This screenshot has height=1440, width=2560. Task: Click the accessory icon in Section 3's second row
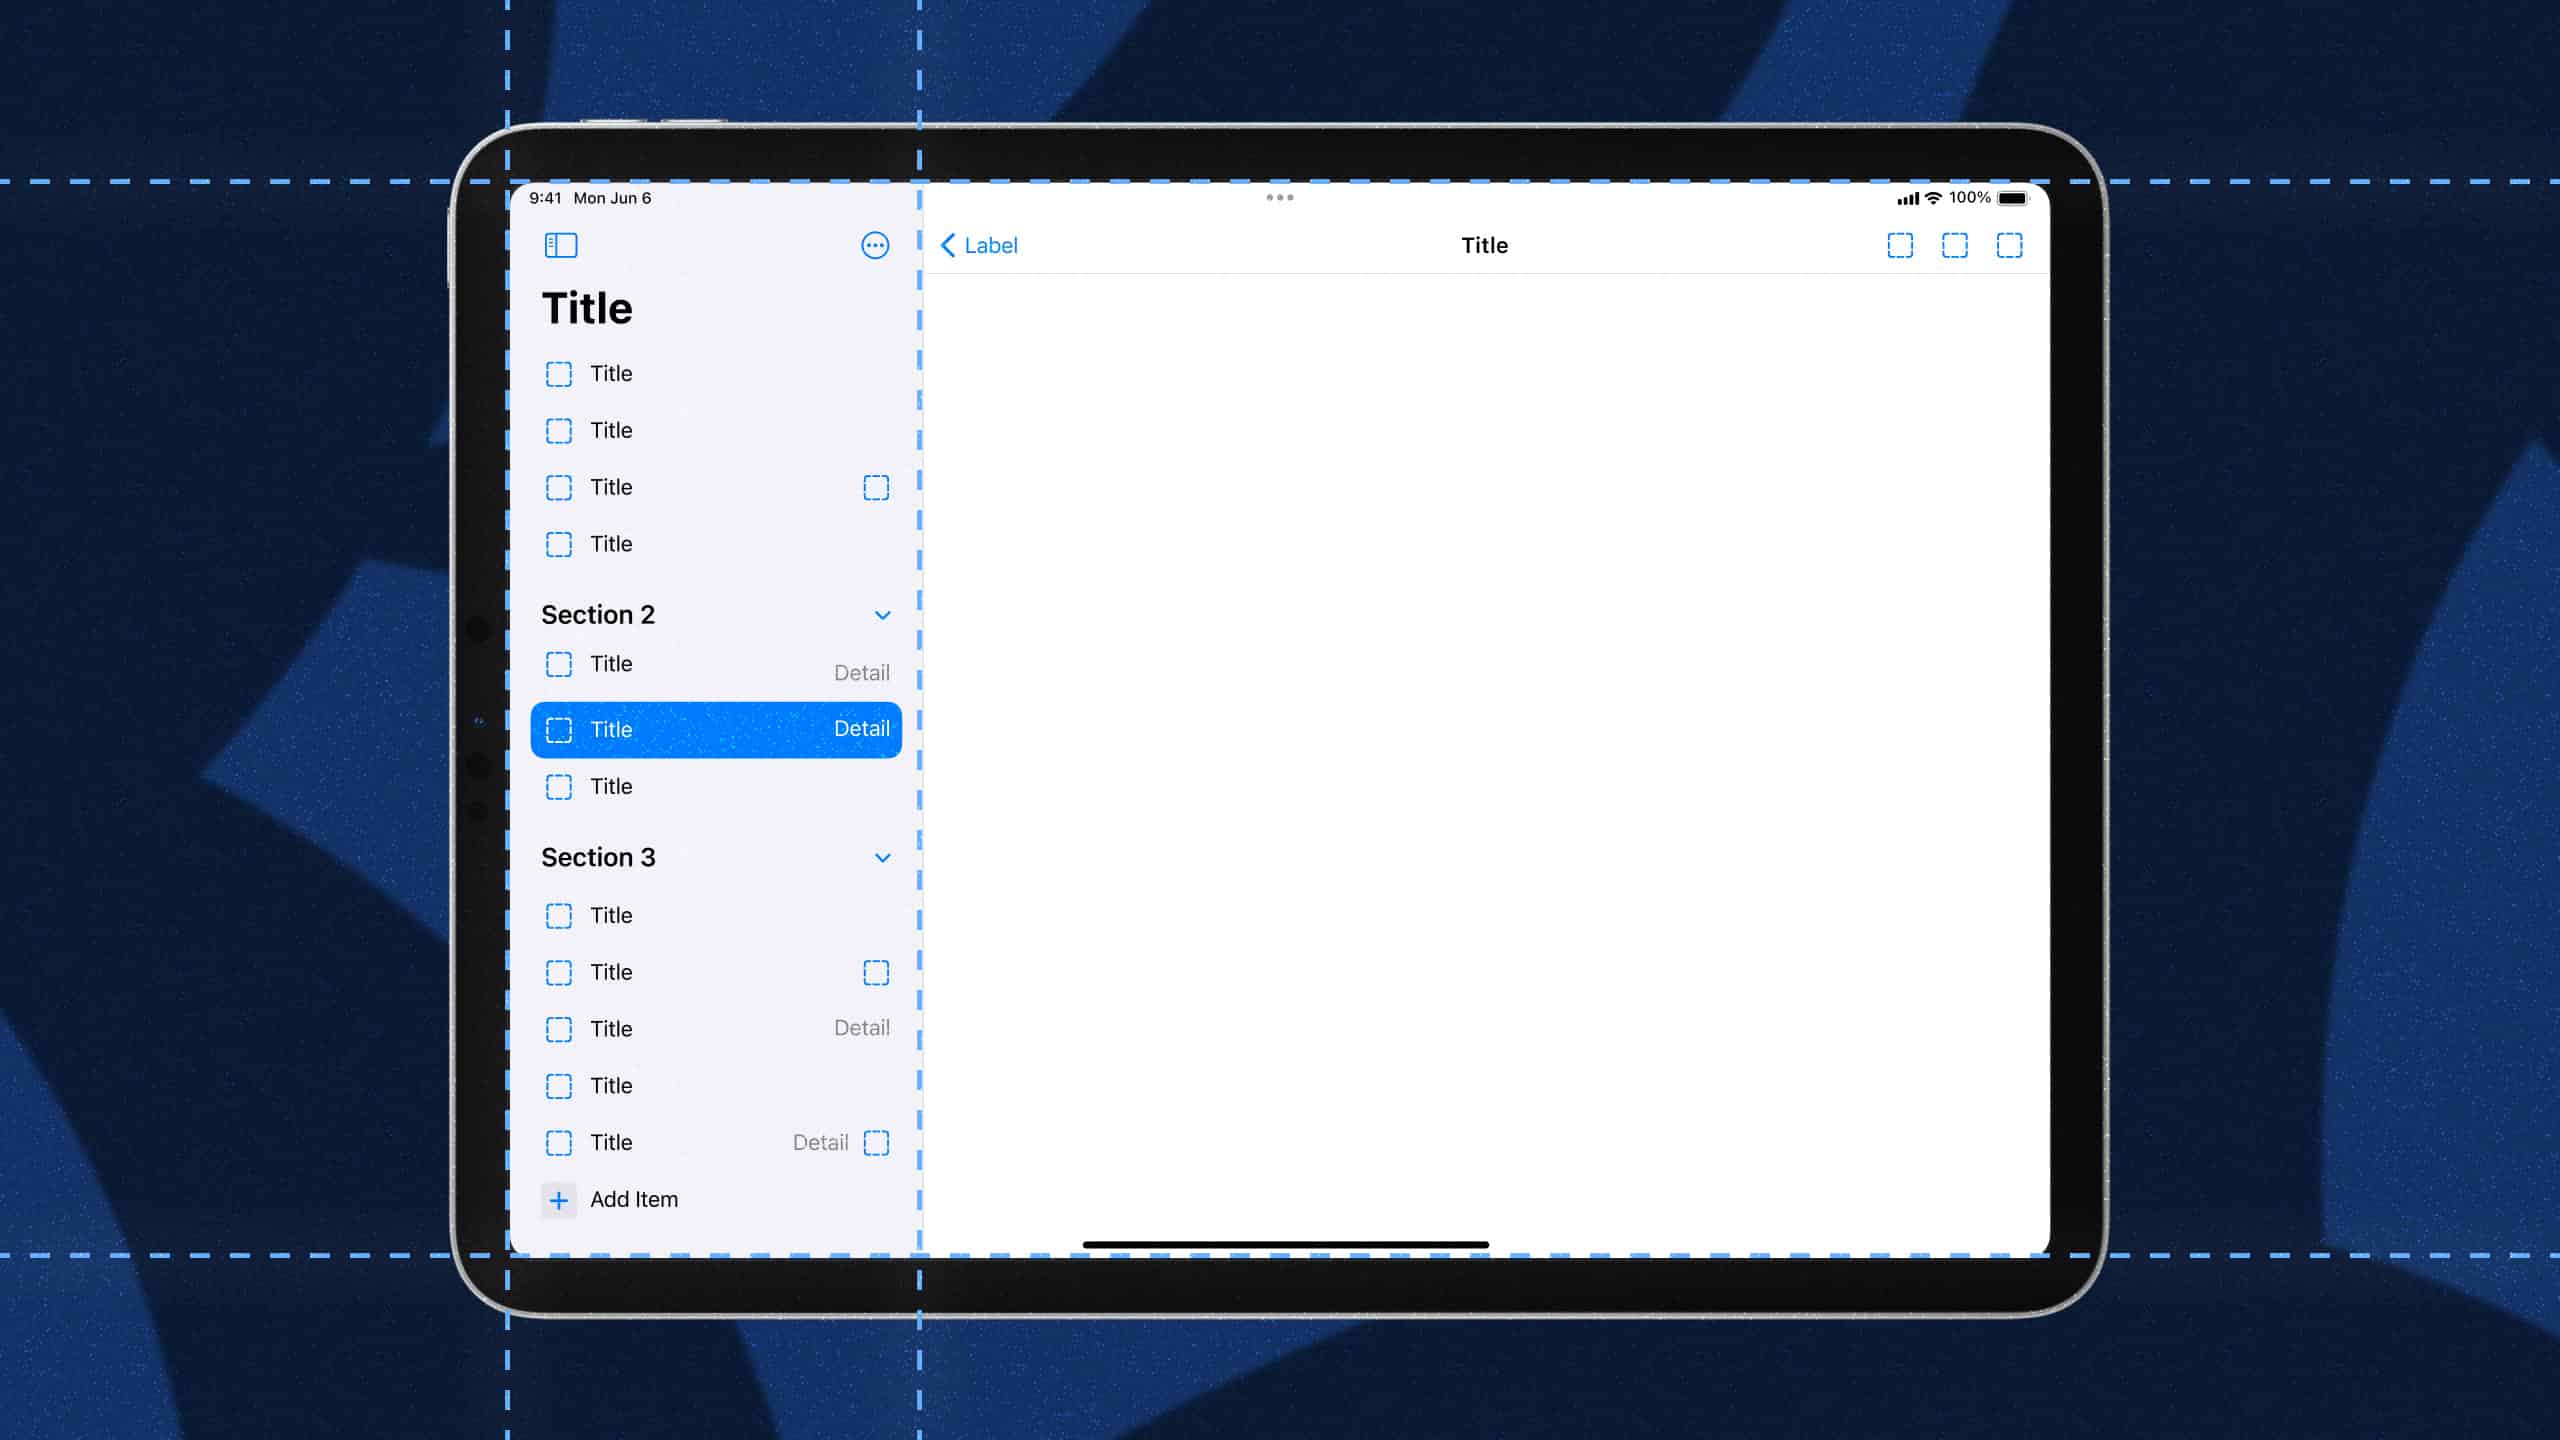[x=876, y=973]
